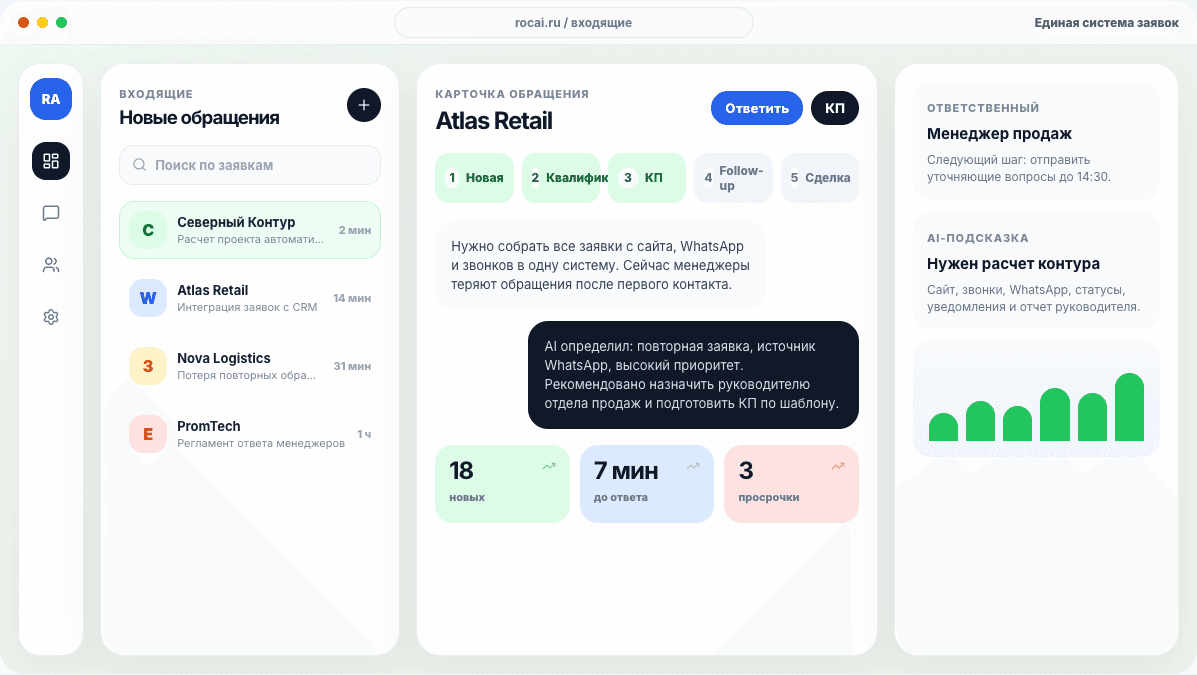Select Северный Контур in the inbox list
1197x675 pixels.
click(x=249, y=229)
